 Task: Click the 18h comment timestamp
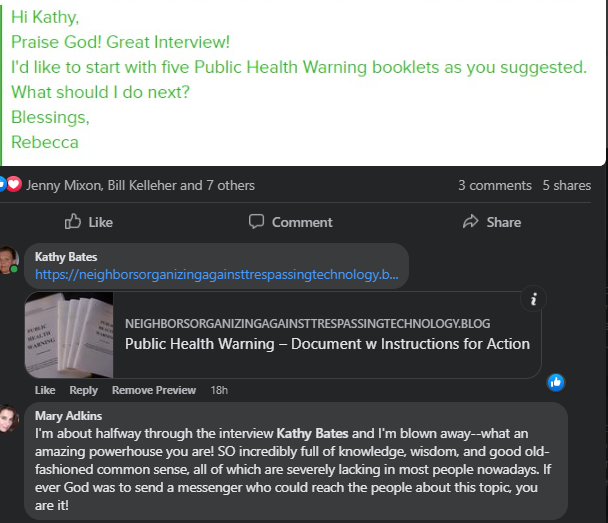220,390
